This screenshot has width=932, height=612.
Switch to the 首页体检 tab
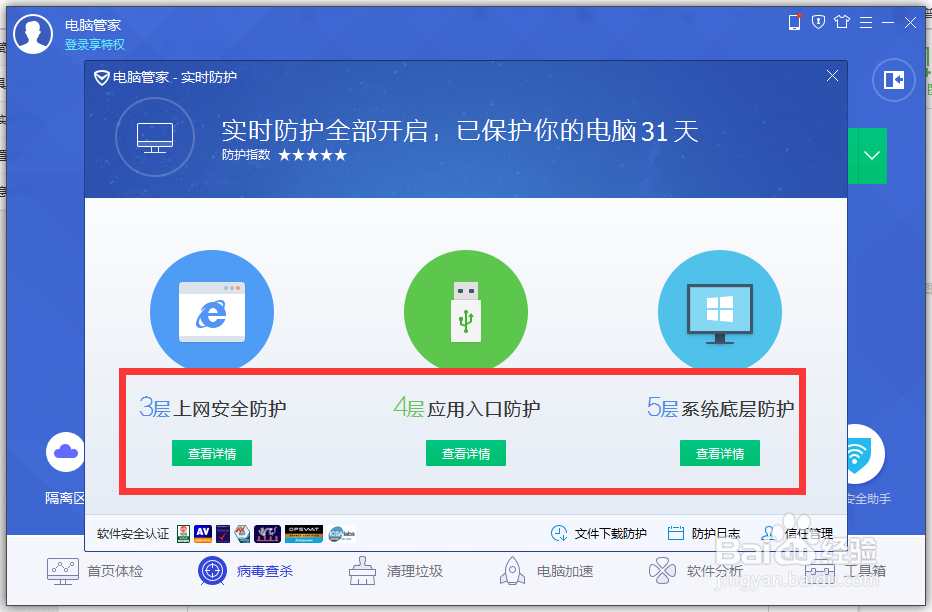[62, 570]
